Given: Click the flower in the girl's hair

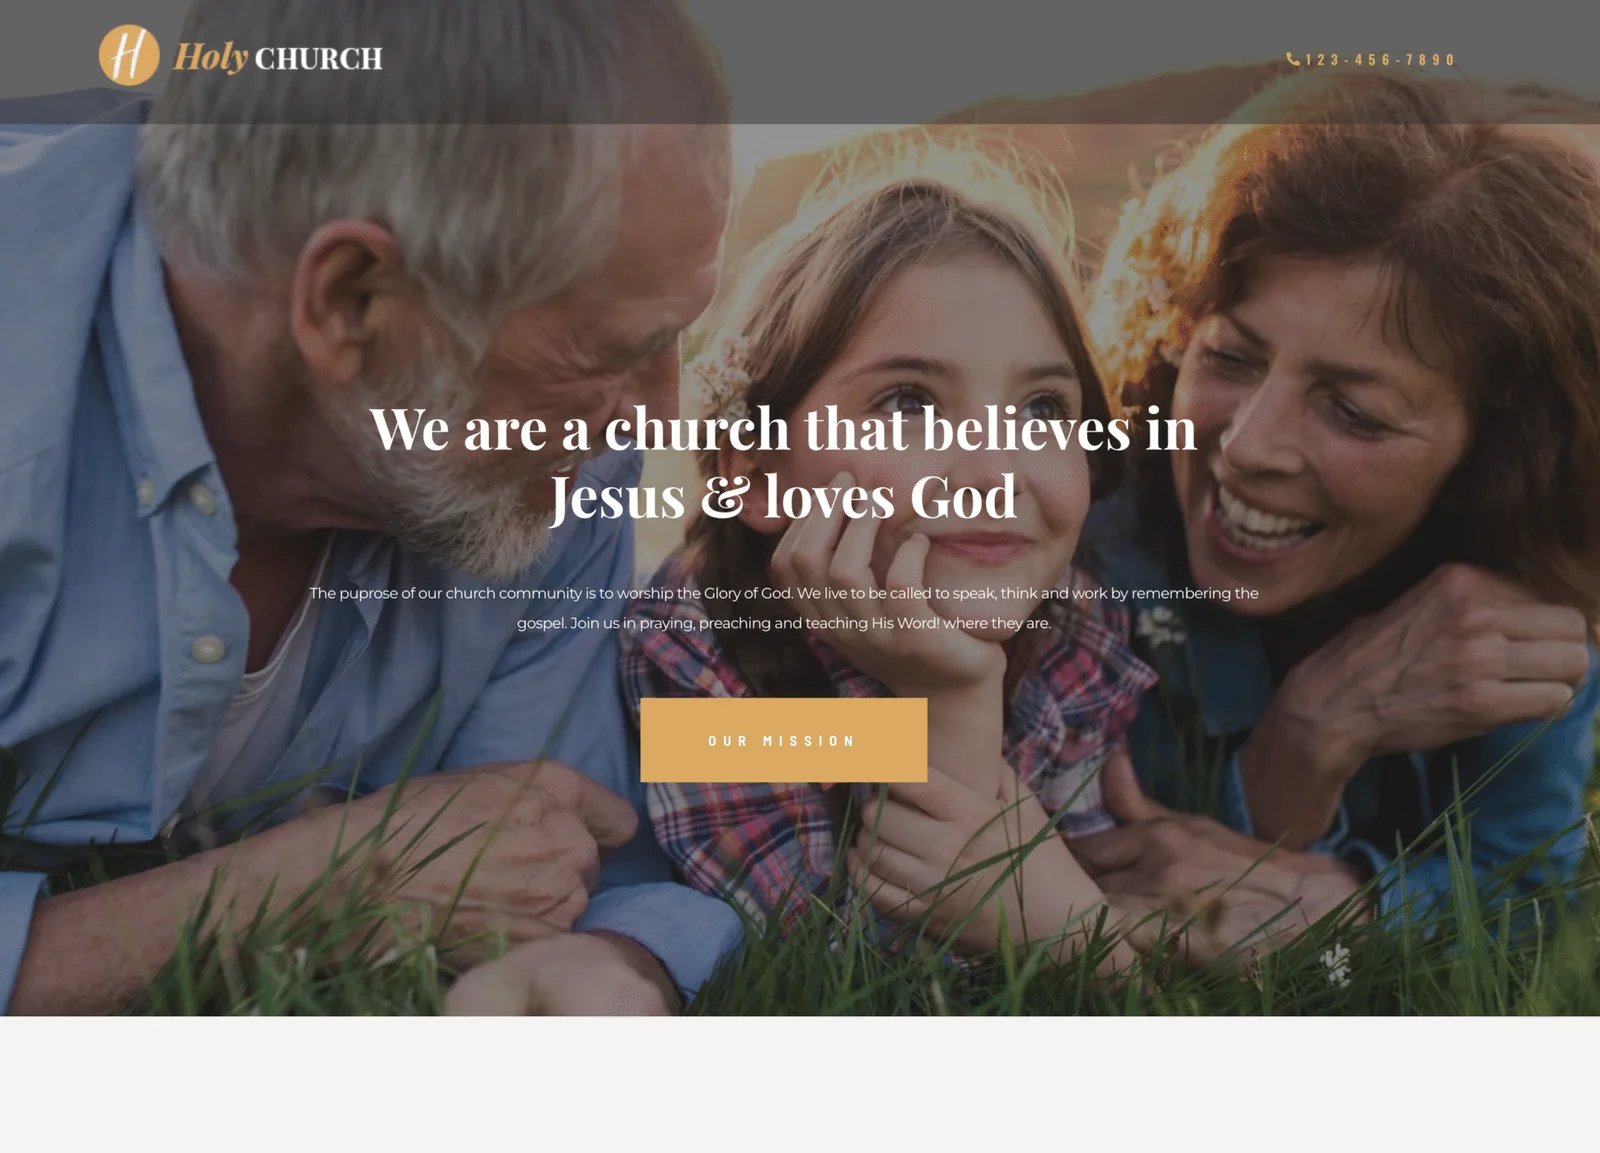Looking at the screenshot, I should (722, 368).
